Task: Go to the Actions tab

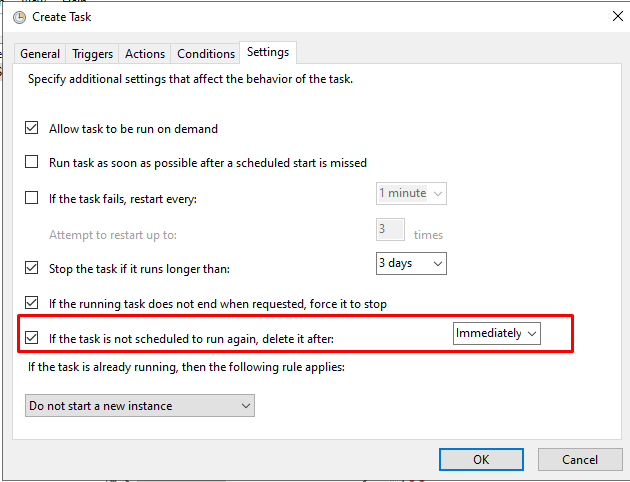Action: tap(145, 54)
